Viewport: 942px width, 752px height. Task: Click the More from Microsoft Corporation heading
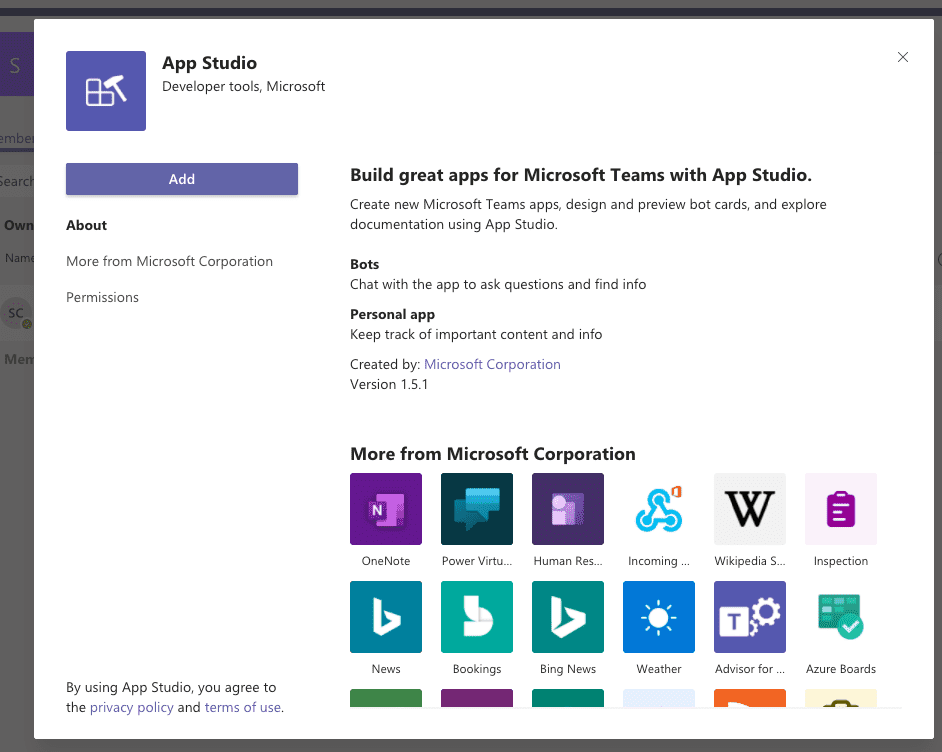point(493,453)
